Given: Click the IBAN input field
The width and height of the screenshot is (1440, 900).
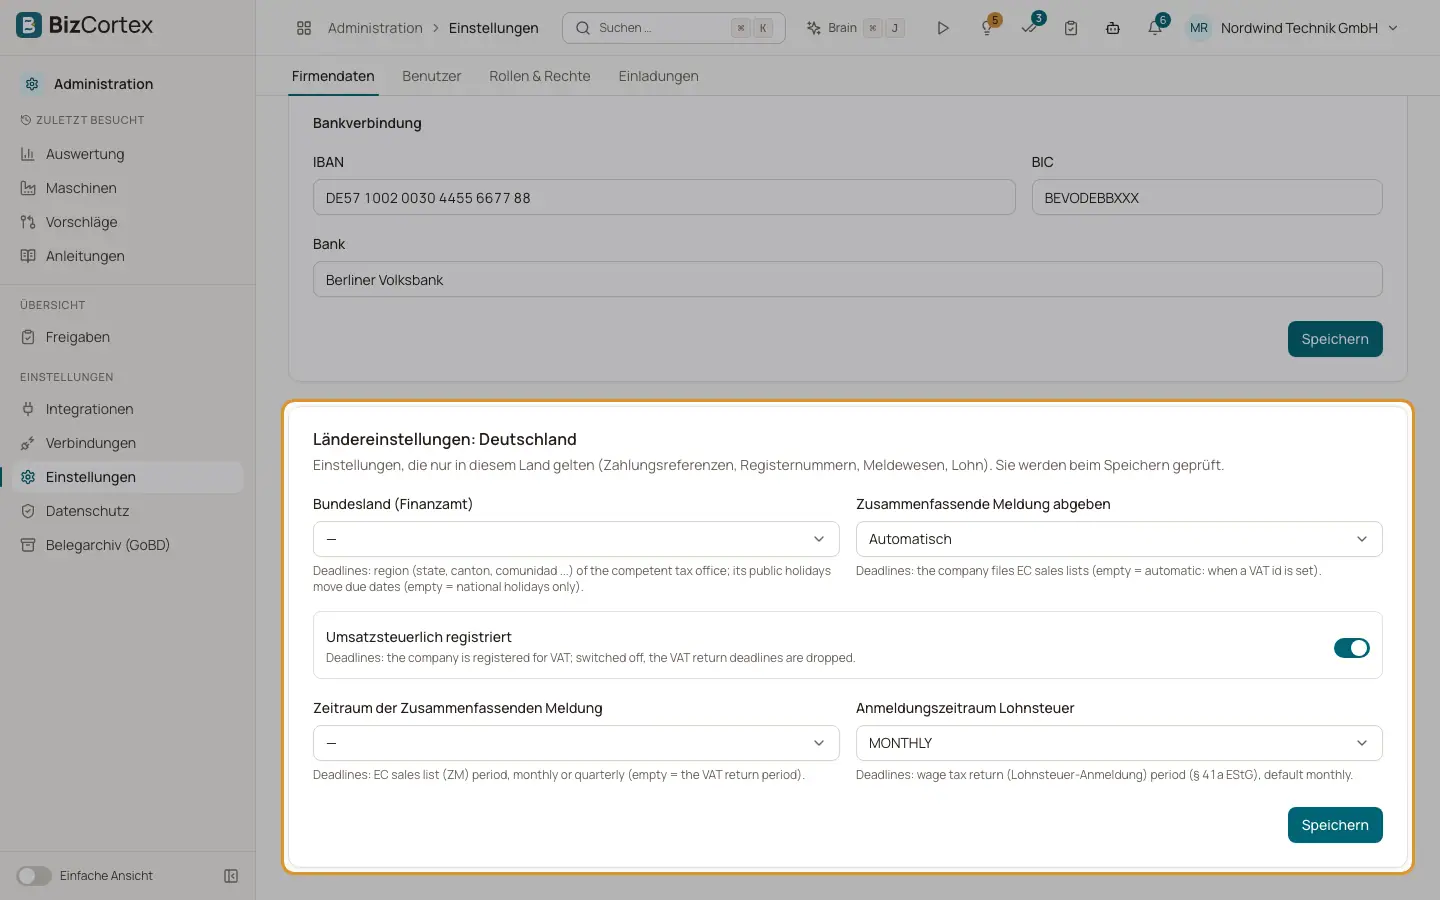Looking at the screenshot, I should [664, 197].
